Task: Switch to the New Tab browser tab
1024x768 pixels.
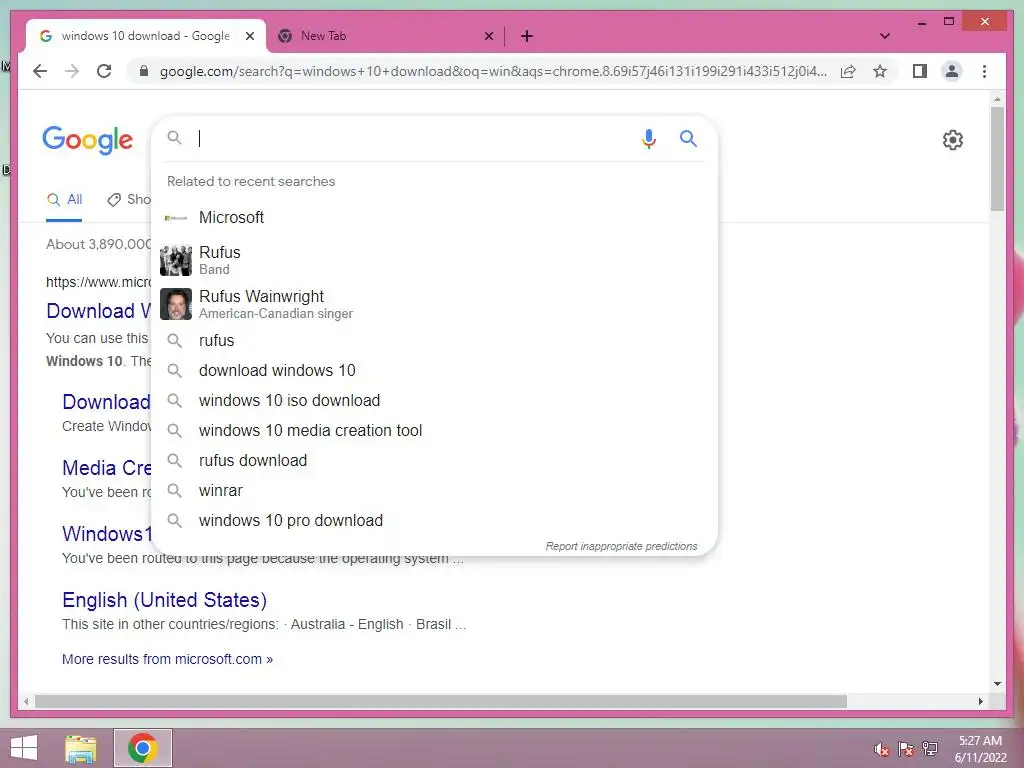Action: 387,36
